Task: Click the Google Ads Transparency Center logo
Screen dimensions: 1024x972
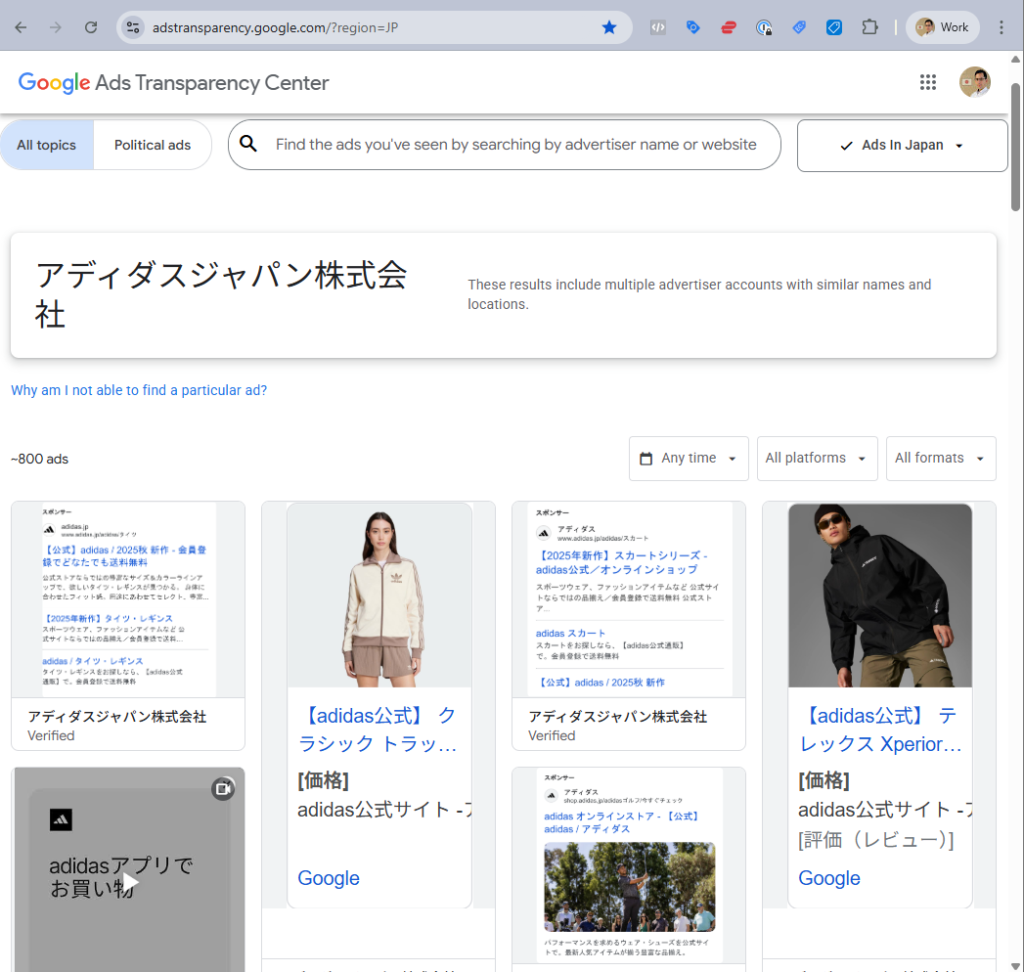Action: tap(174, 83)
